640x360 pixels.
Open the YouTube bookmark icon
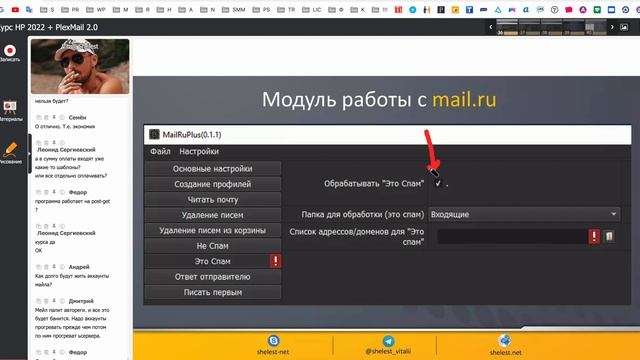click(16, 9)
